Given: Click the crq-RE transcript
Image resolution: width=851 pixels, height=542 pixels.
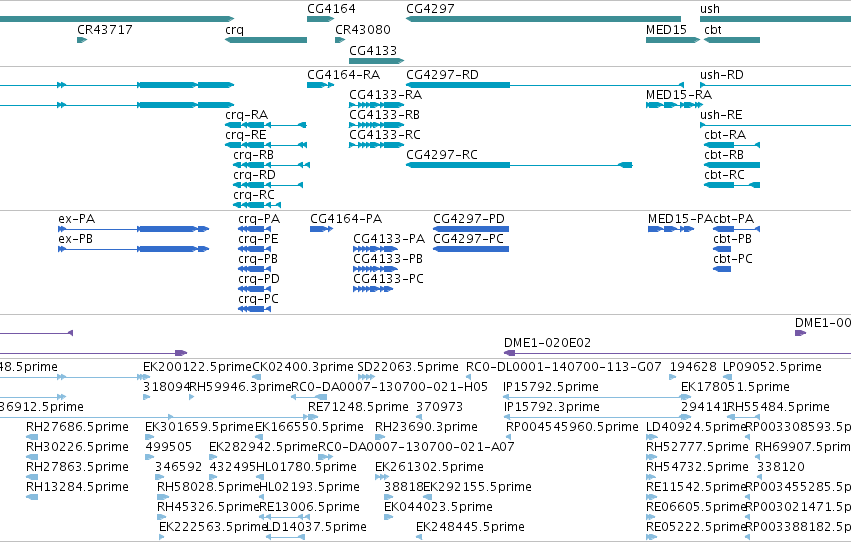Looking at the screenshot, I should point(266,145).
